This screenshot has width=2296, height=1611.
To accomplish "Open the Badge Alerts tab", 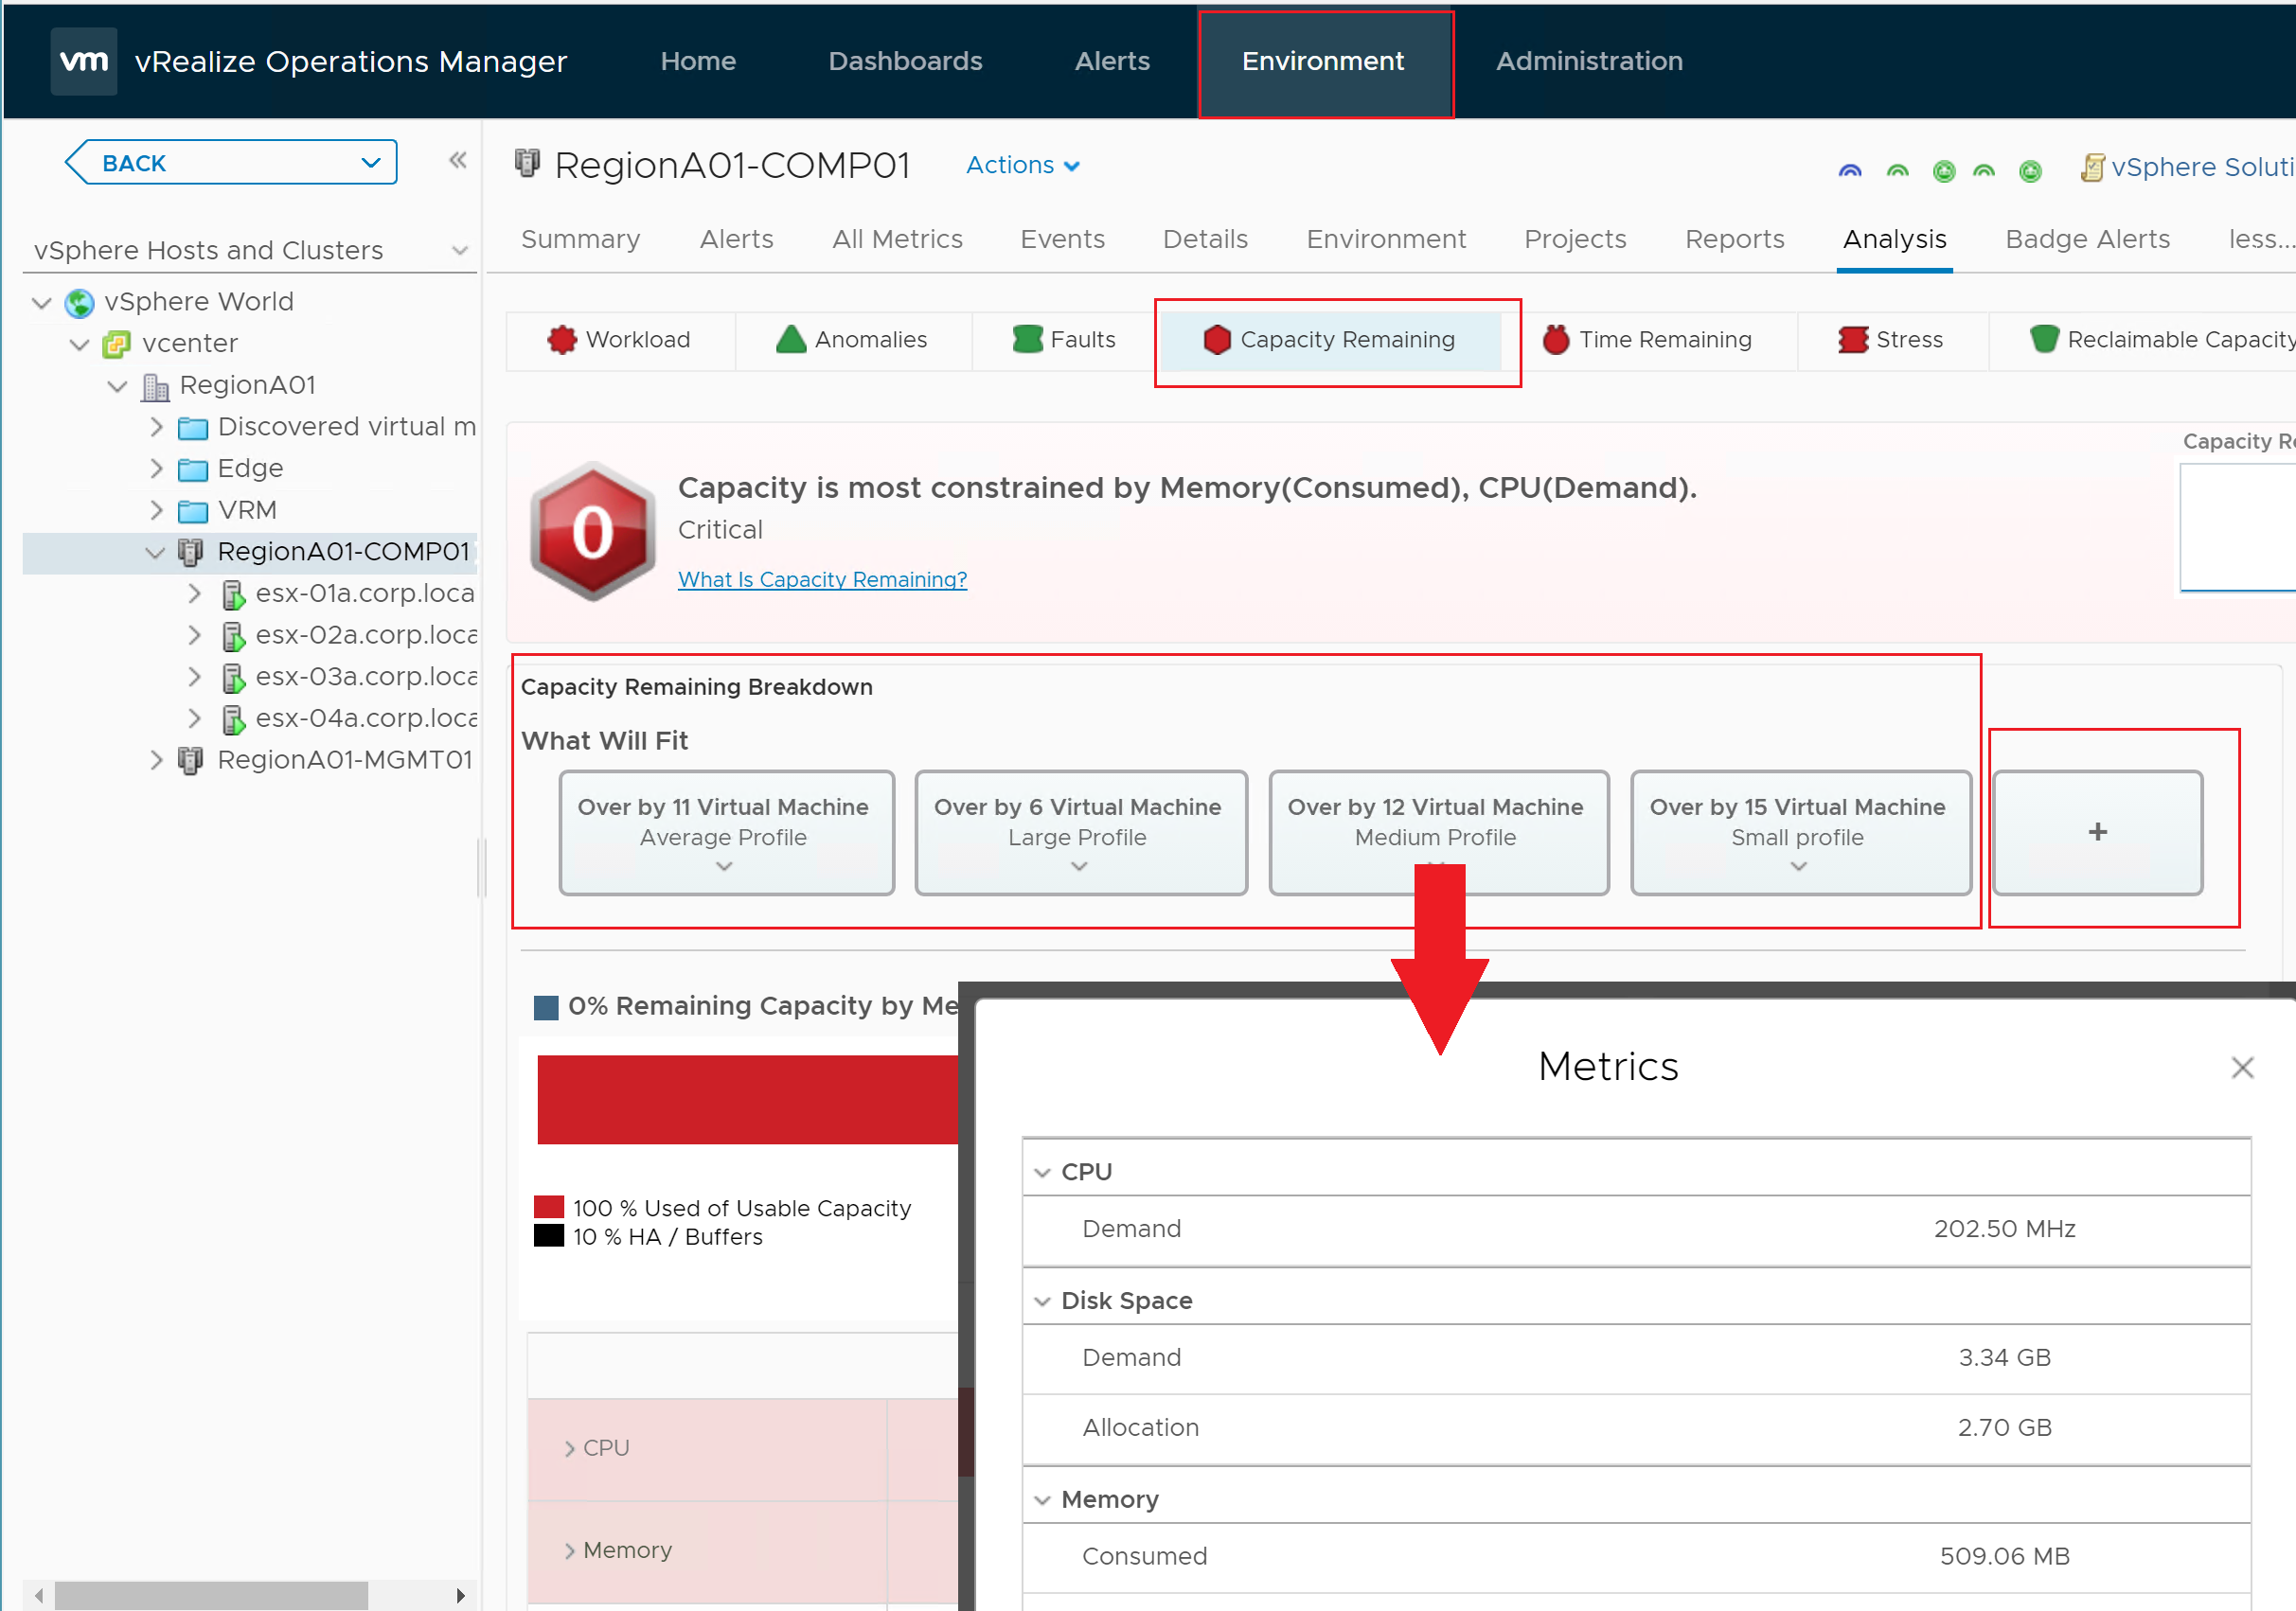I will [x=2087, y=240].
